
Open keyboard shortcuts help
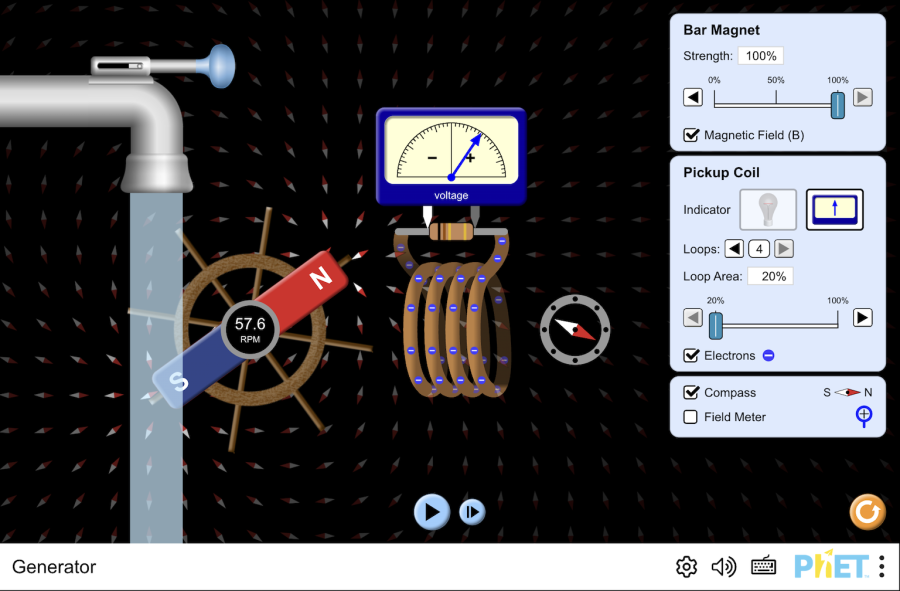764,567
